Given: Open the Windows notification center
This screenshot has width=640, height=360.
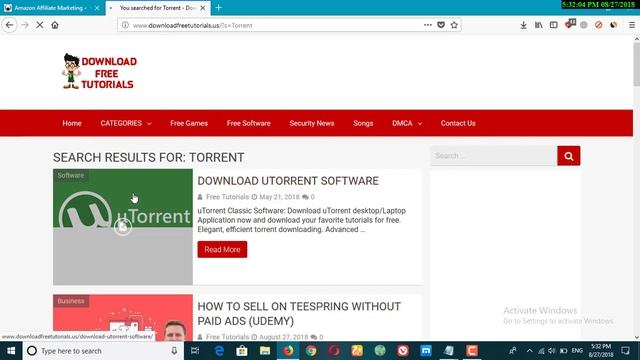Looking at the screenshot, I should 625,351.
